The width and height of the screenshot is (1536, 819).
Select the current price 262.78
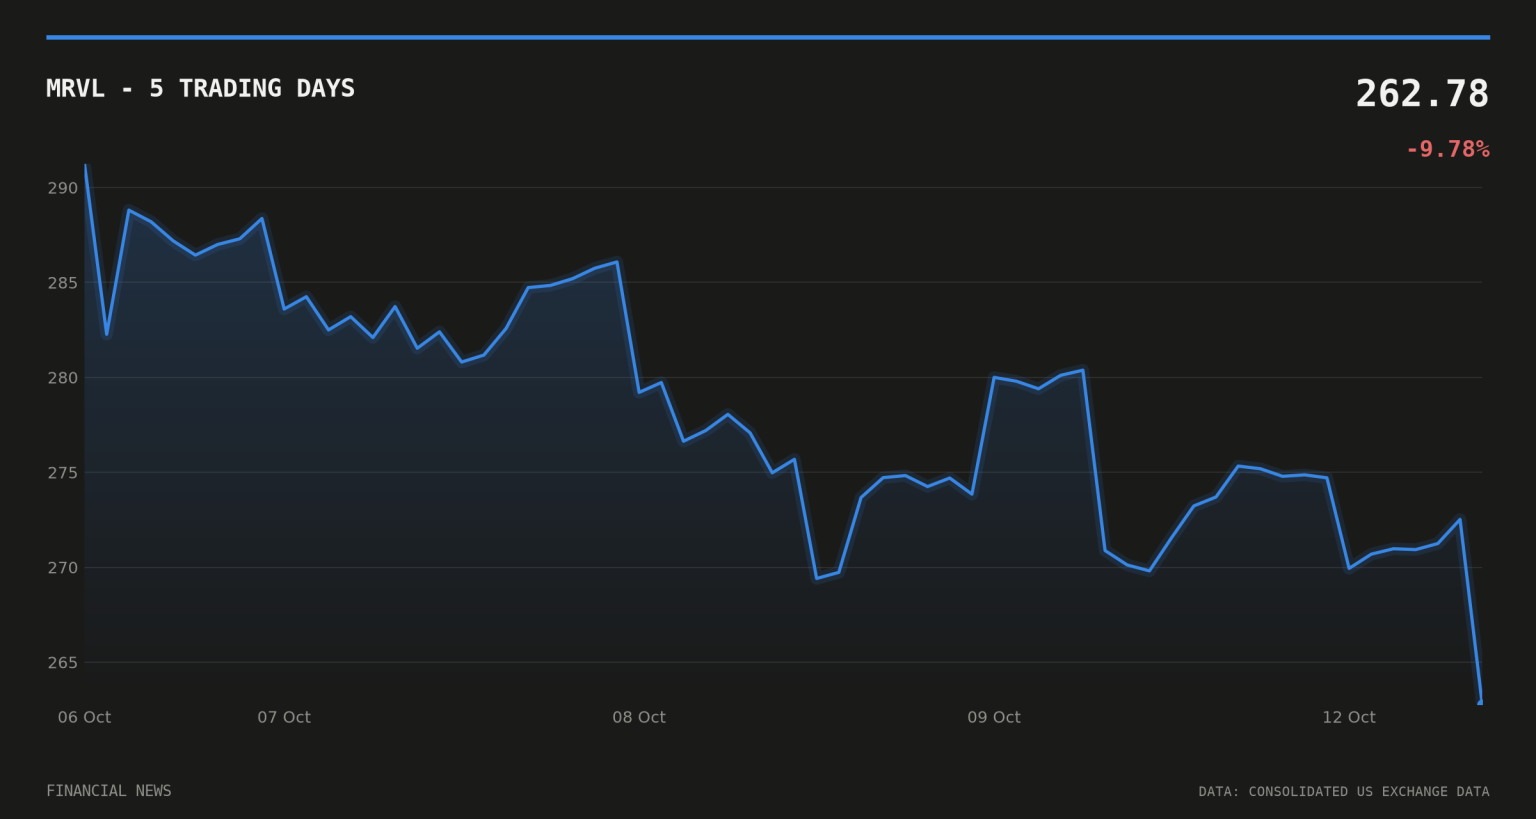coord(1422,94)
